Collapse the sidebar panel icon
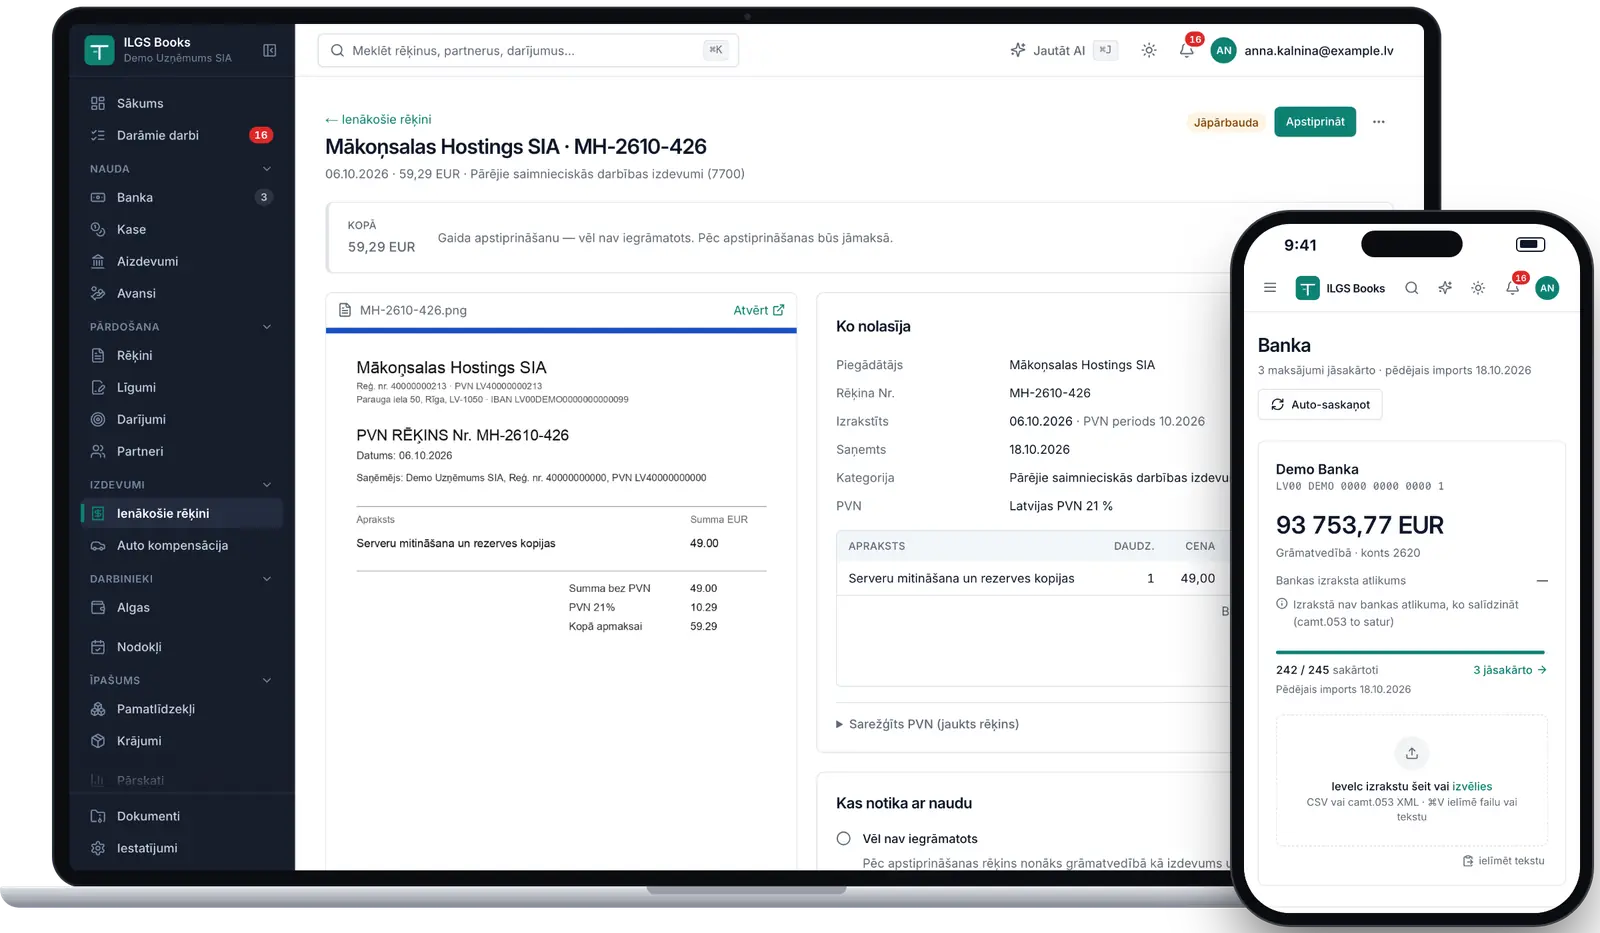The image size is (1600, 933). tap(269, 50)
